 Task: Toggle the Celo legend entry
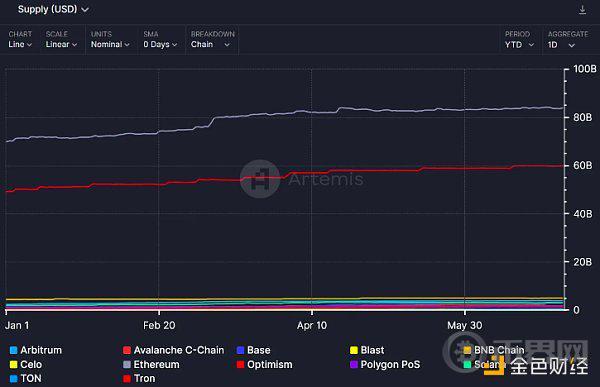(x=26, y=364)
